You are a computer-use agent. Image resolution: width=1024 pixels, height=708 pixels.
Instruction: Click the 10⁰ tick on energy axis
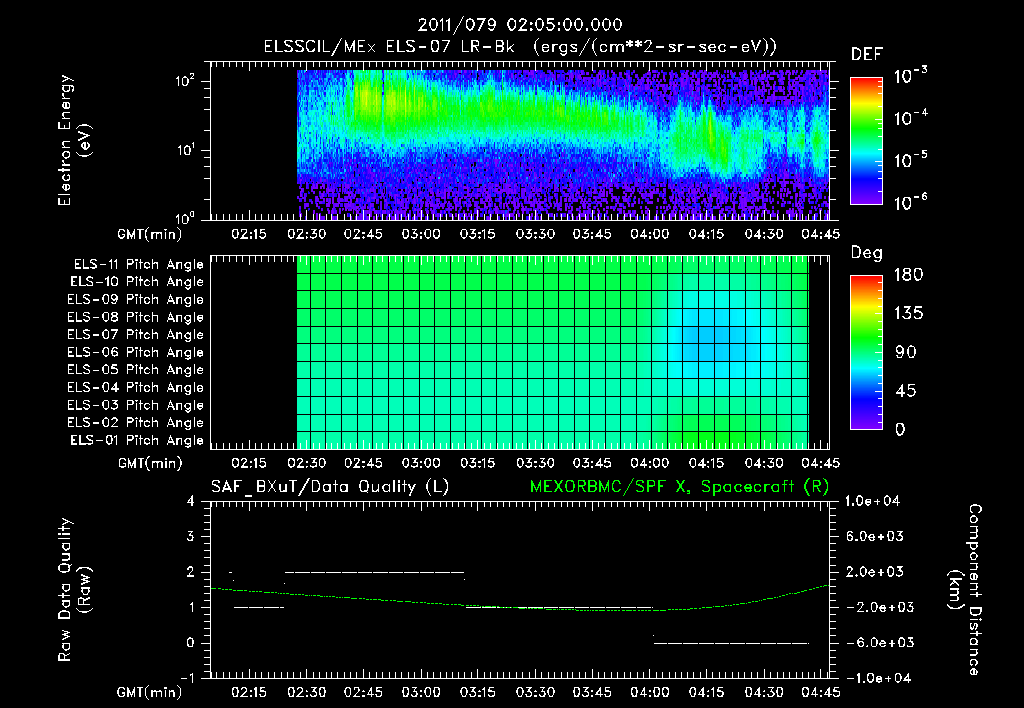pos(185,218)
